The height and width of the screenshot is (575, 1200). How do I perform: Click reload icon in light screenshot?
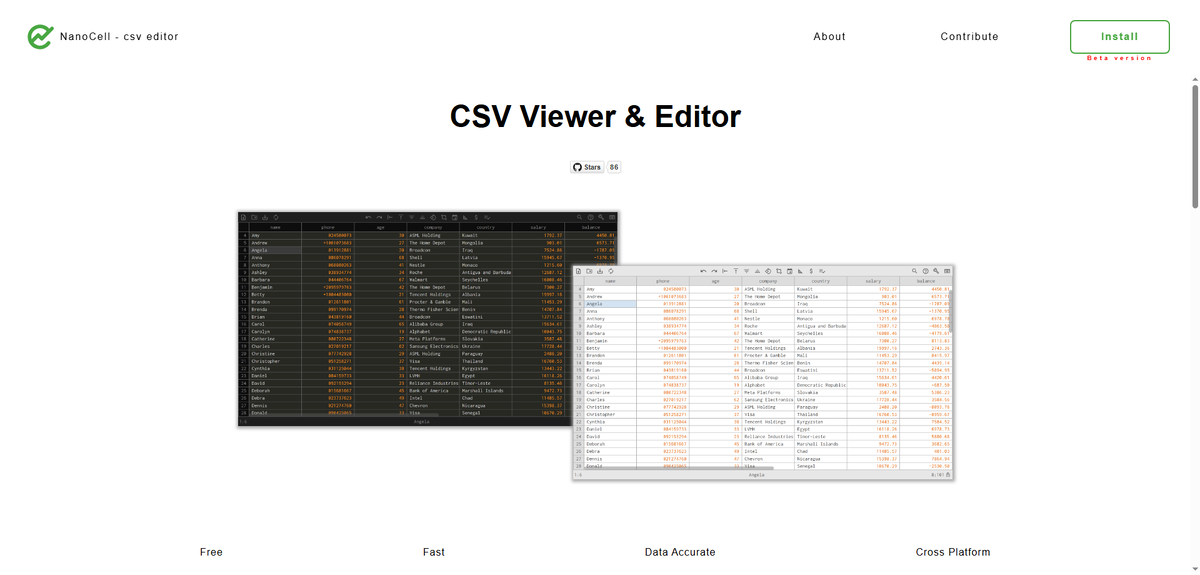pyautogui.click(x=611, y=271)
